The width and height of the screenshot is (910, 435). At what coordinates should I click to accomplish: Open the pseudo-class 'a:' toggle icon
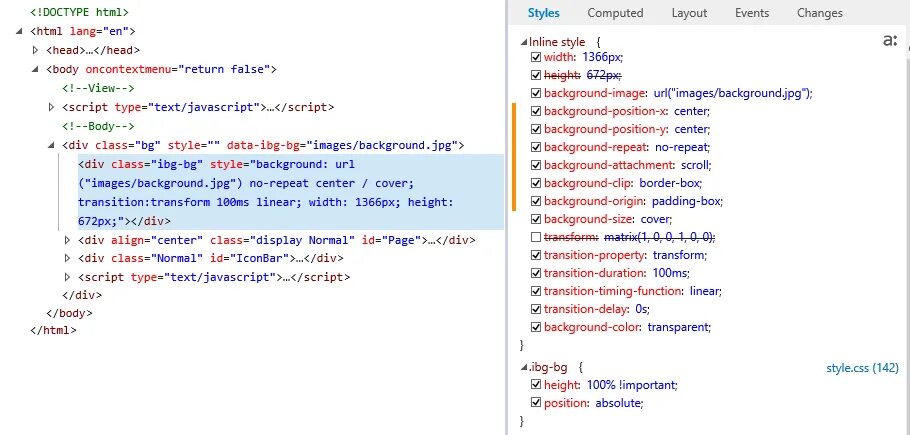click(890, 40)
